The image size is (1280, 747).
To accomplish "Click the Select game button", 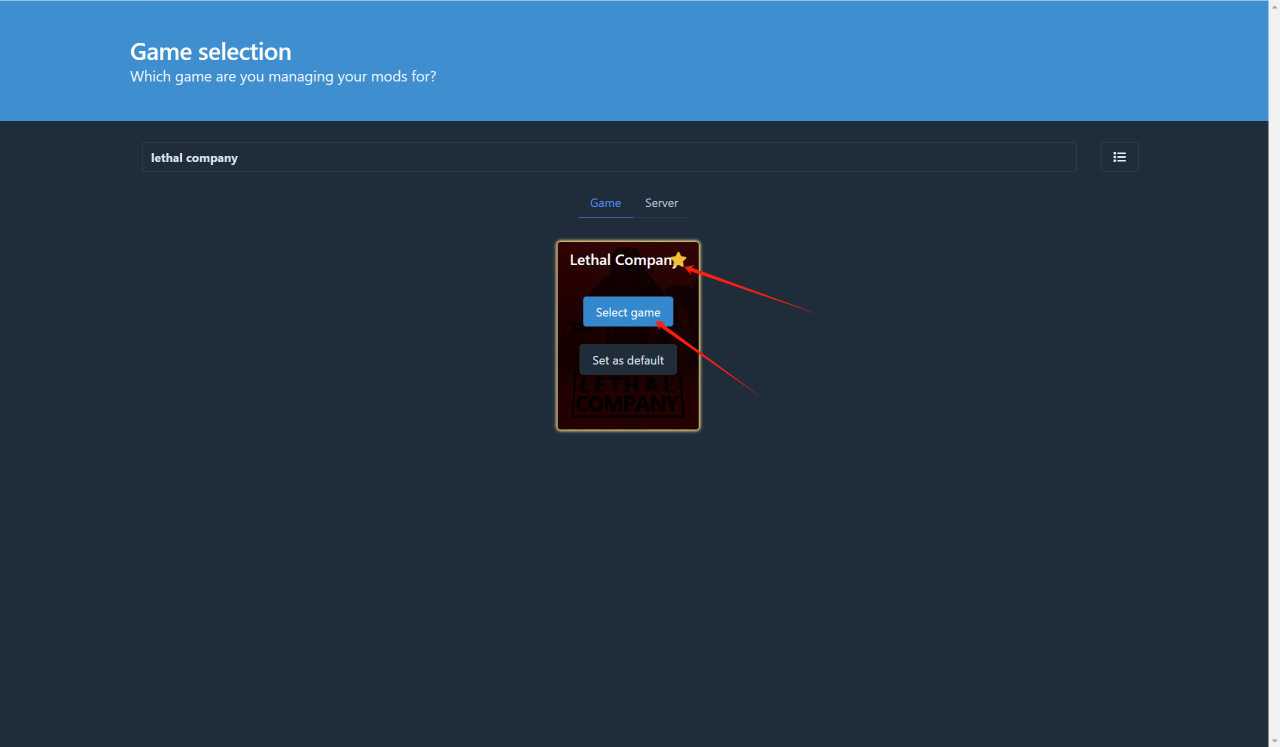I will pyautogui.click(x=628, y=312).
